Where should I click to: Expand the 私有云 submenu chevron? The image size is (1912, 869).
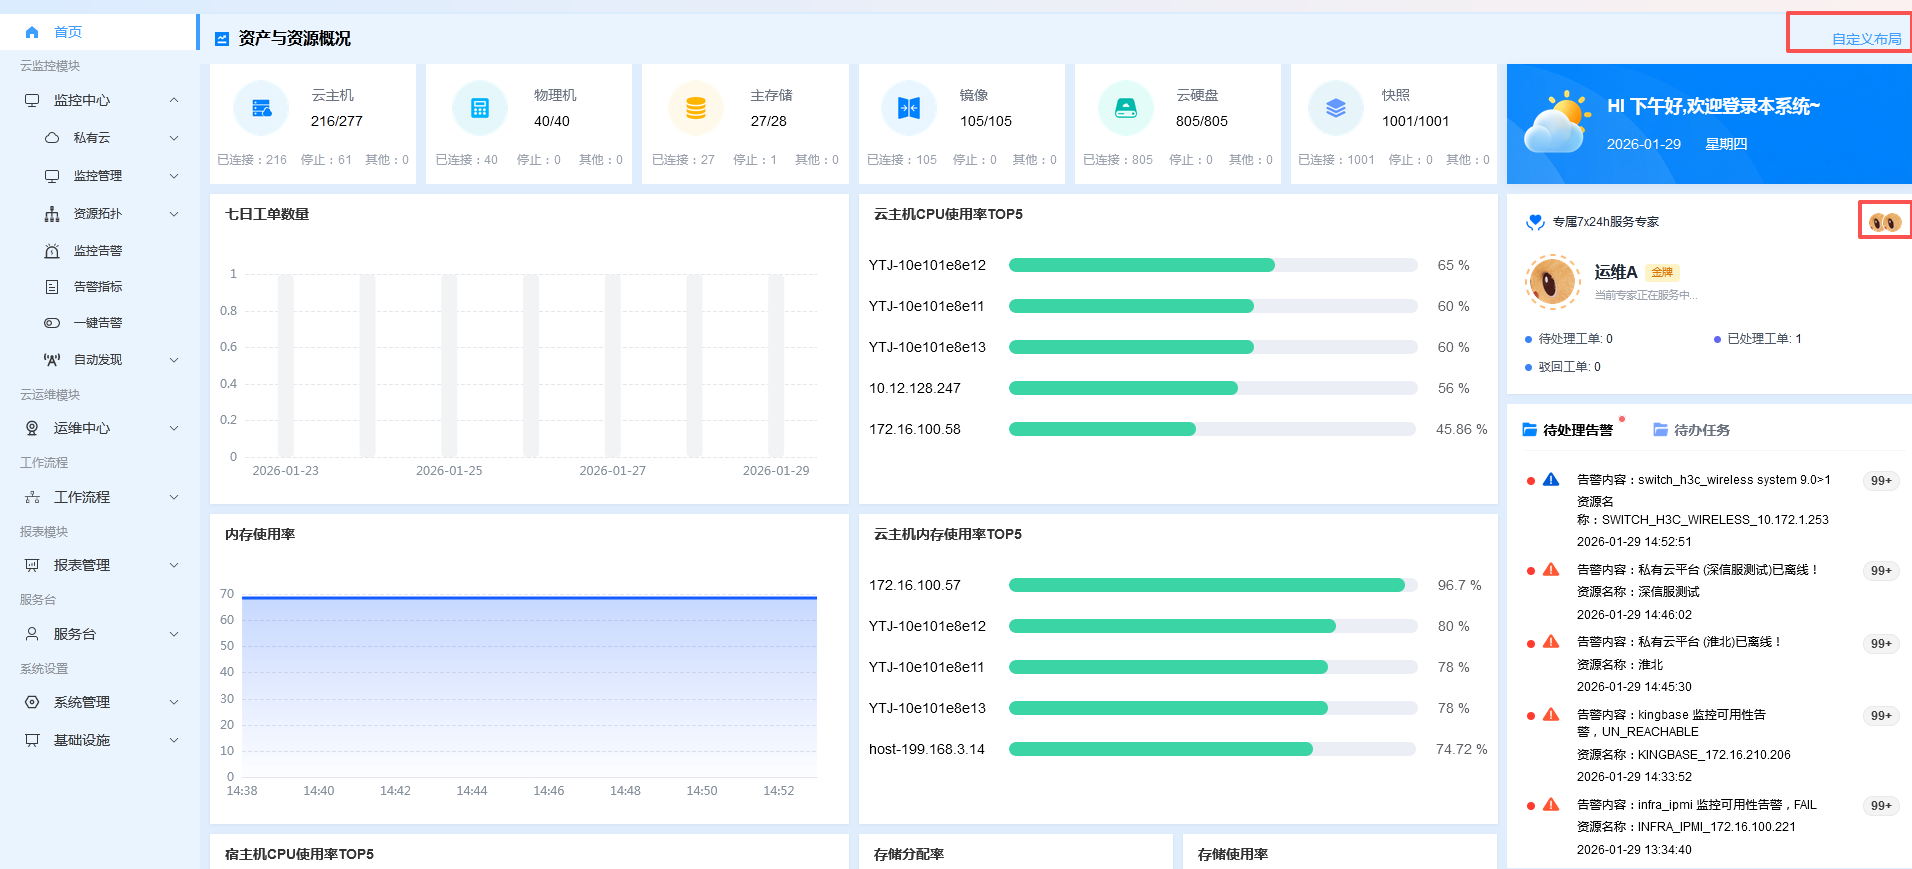point(174,138)
